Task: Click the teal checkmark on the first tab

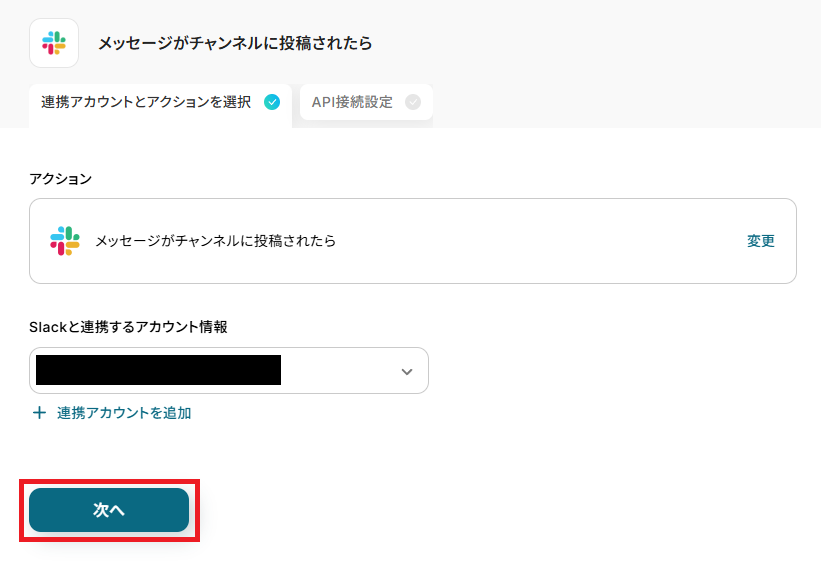Action: tap(272, 102)
